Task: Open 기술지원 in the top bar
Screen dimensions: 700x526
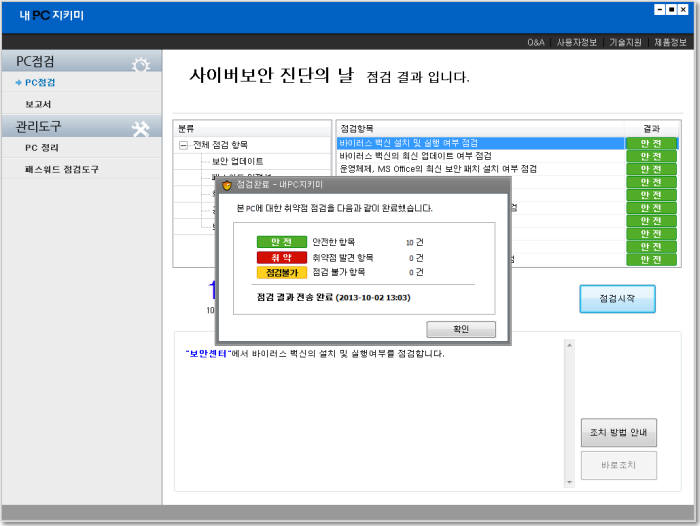Action: 625,42
